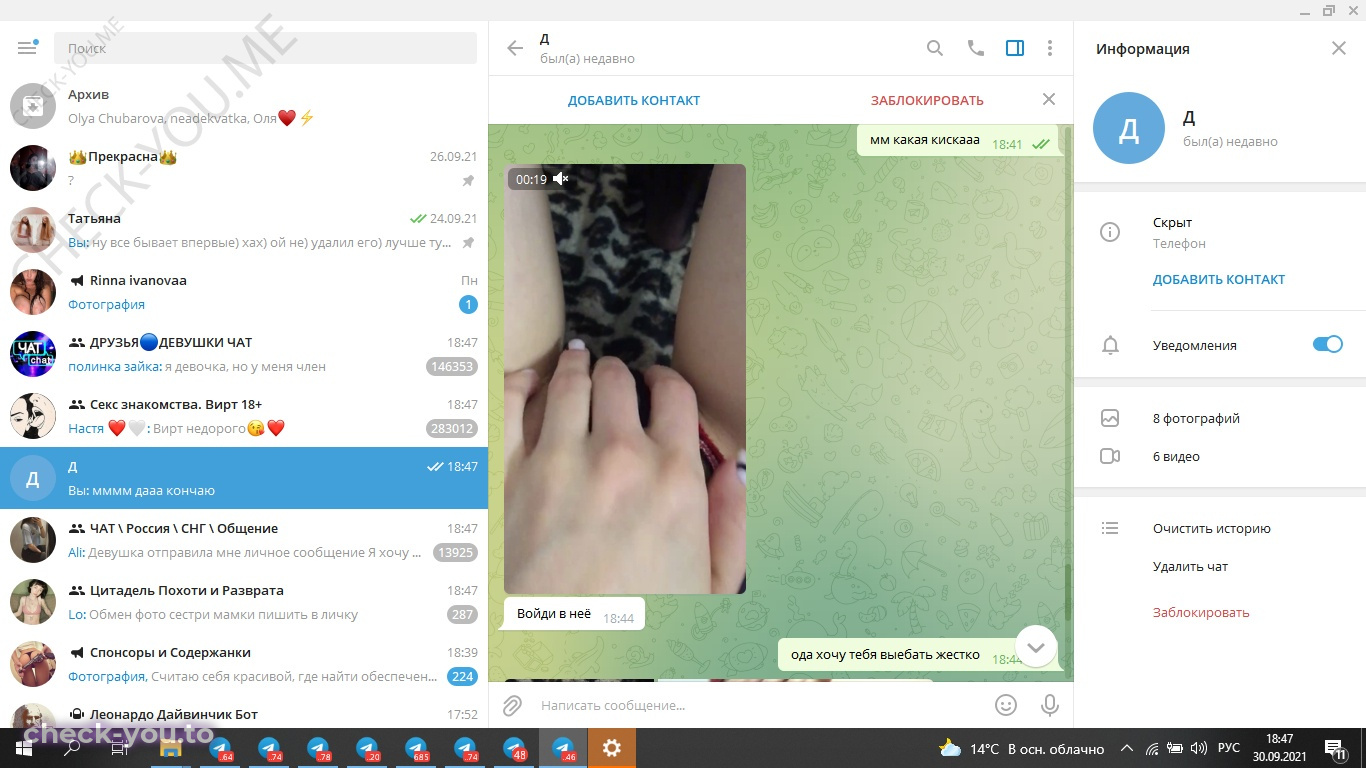Open the Татьяна chat
Screen dimensions: 1366x768
[244, 230]
